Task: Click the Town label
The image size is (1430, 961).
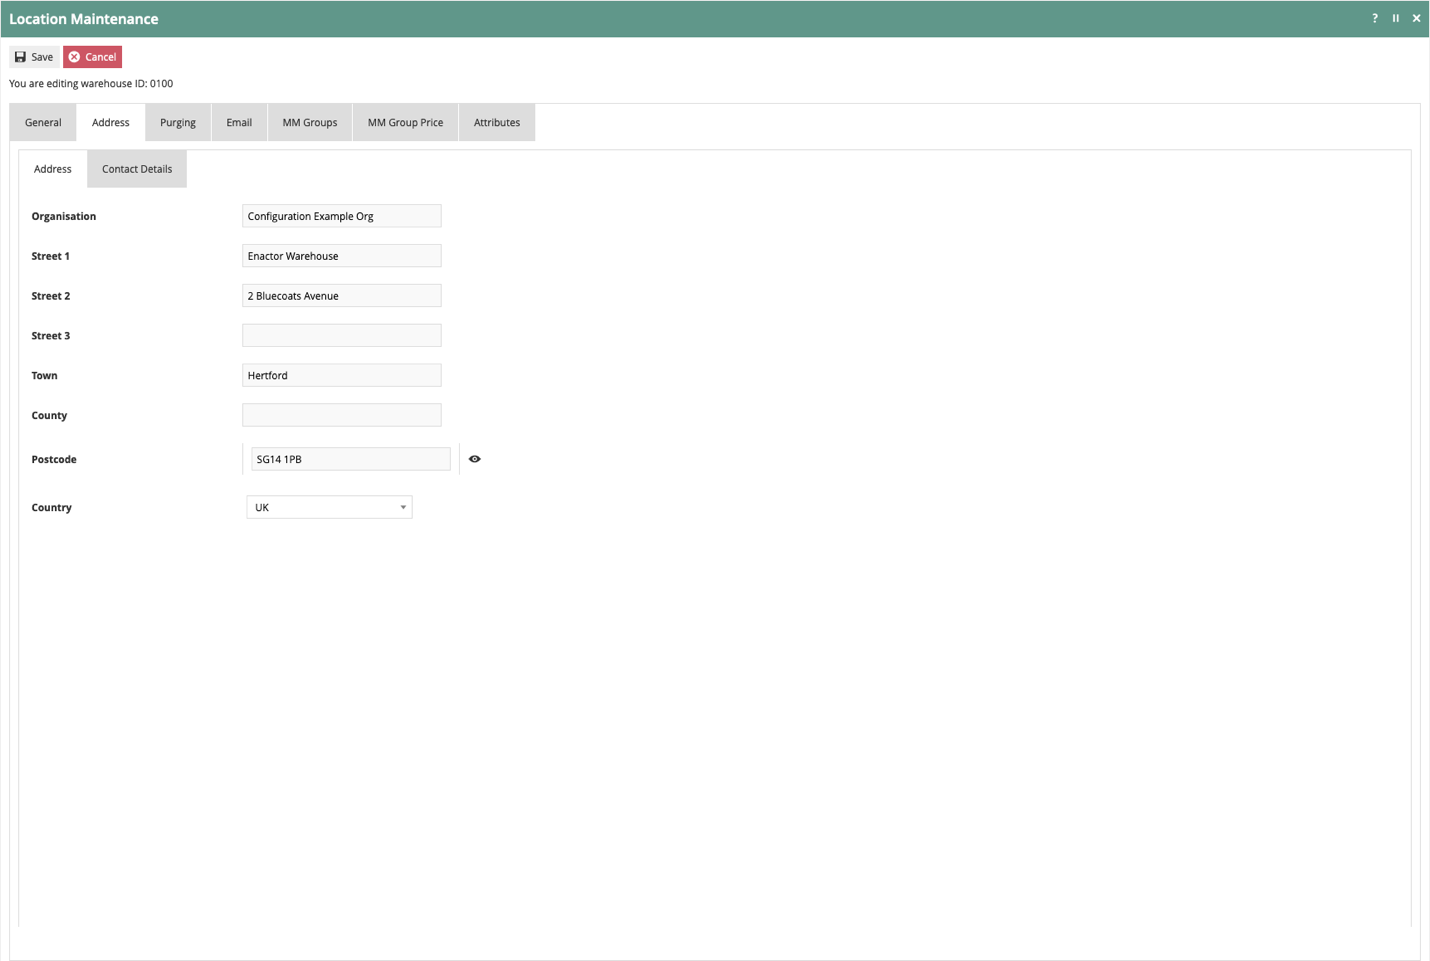Action: 45,376
